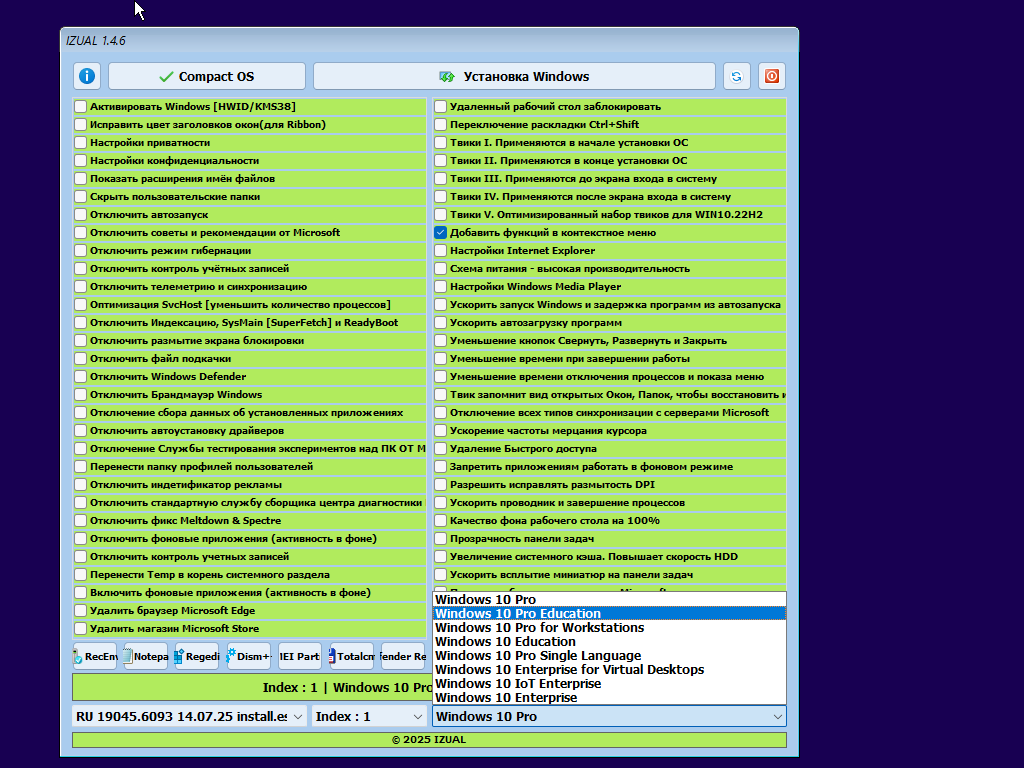Viewport: 1024px width, 768px height.
Task: Click the Index : 1 | Windows 10 Pro status bar
Action: pos(252,687)
